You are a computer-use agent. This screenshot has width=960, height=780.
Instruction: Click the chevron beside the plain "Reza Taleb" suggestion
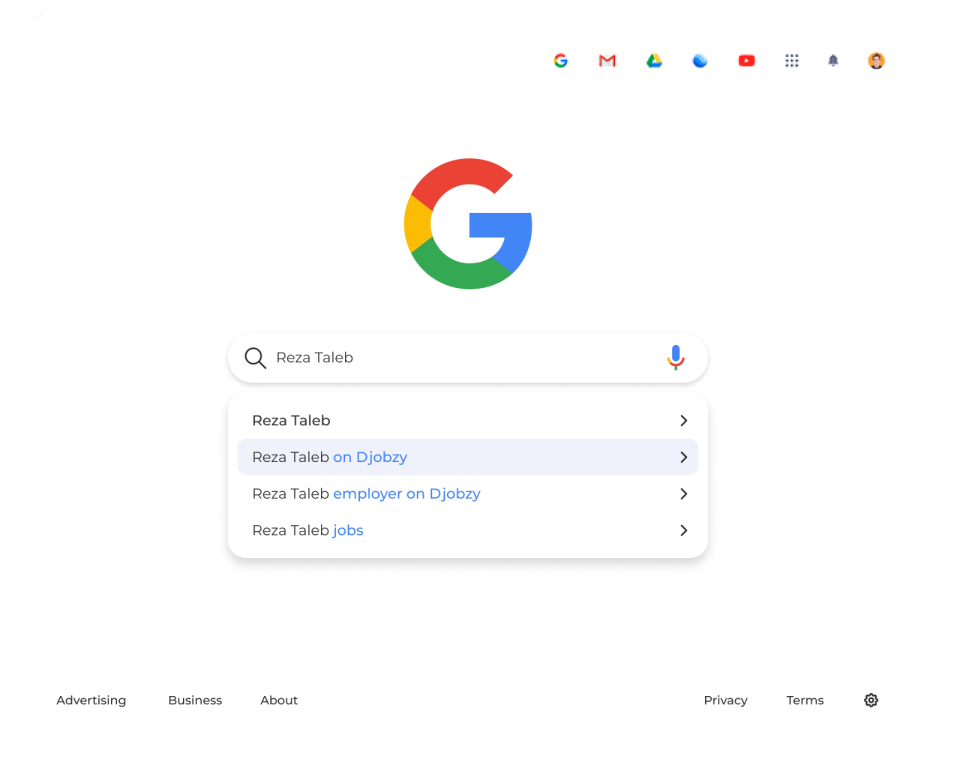(x=684, y=421)
